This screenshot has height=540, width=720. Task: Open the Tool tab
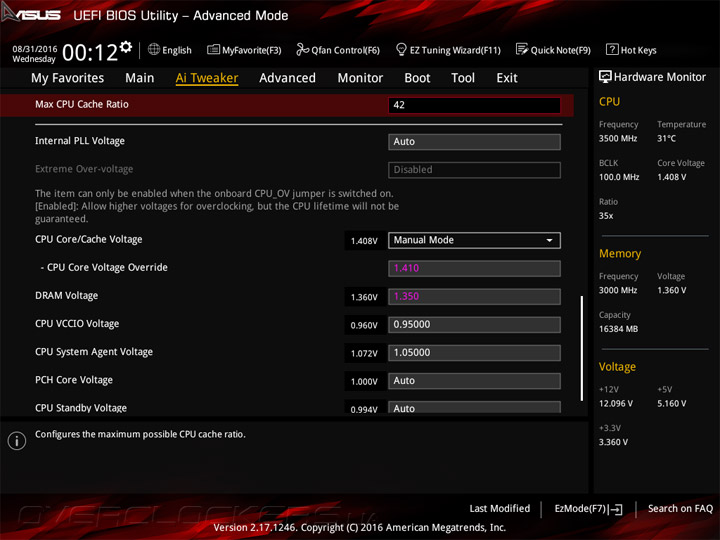click(x=463, y=78)
